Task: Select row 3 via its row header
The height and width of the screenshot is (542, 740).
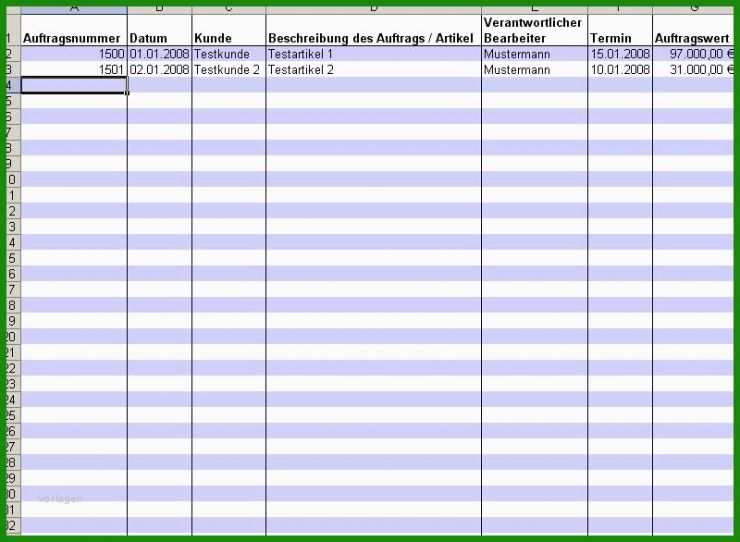Action: pos(13,69)
